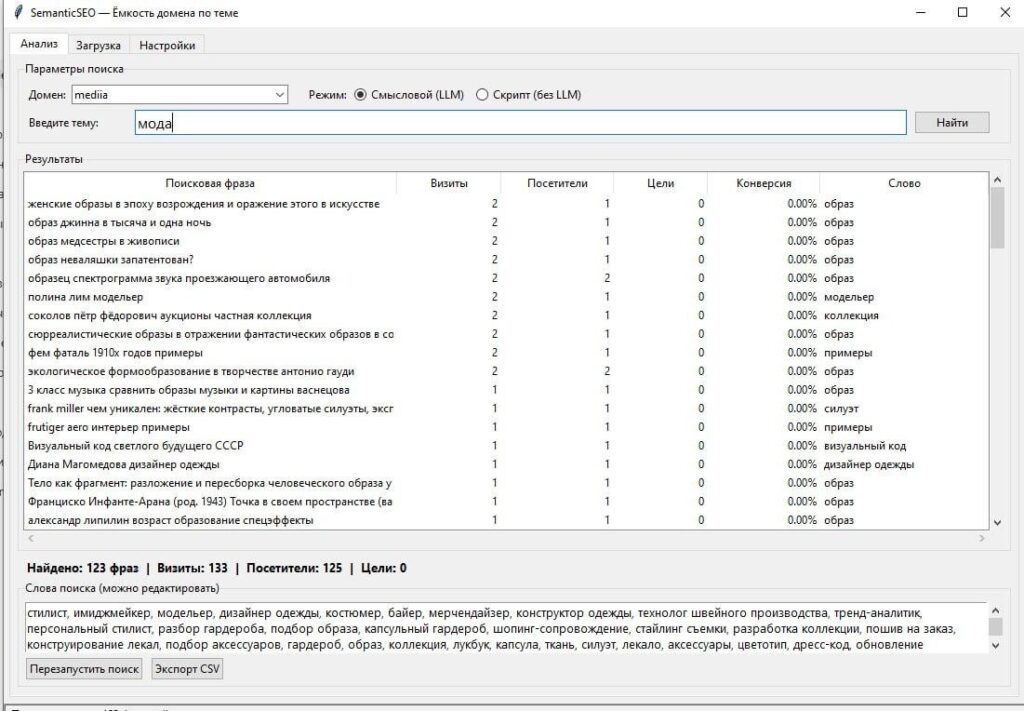This screenshot has width=1024, height=711.
Task: Select row 'frutiger aero интерьер примеры'
Action: 507,427
